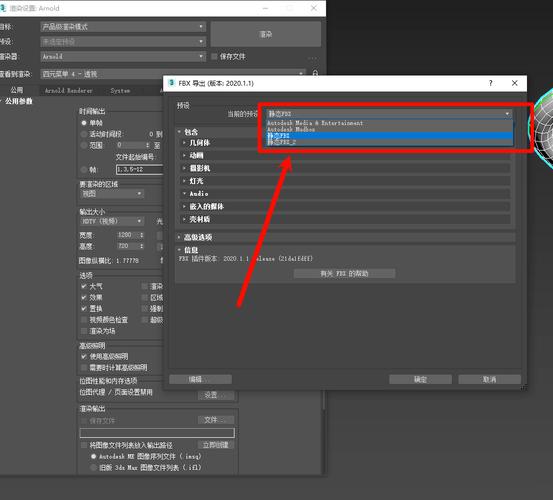Click the large 渲染 (Render) button in Render Setup
Image resolution: width=553 pixels, height=500 pixels.
[266, 34]
